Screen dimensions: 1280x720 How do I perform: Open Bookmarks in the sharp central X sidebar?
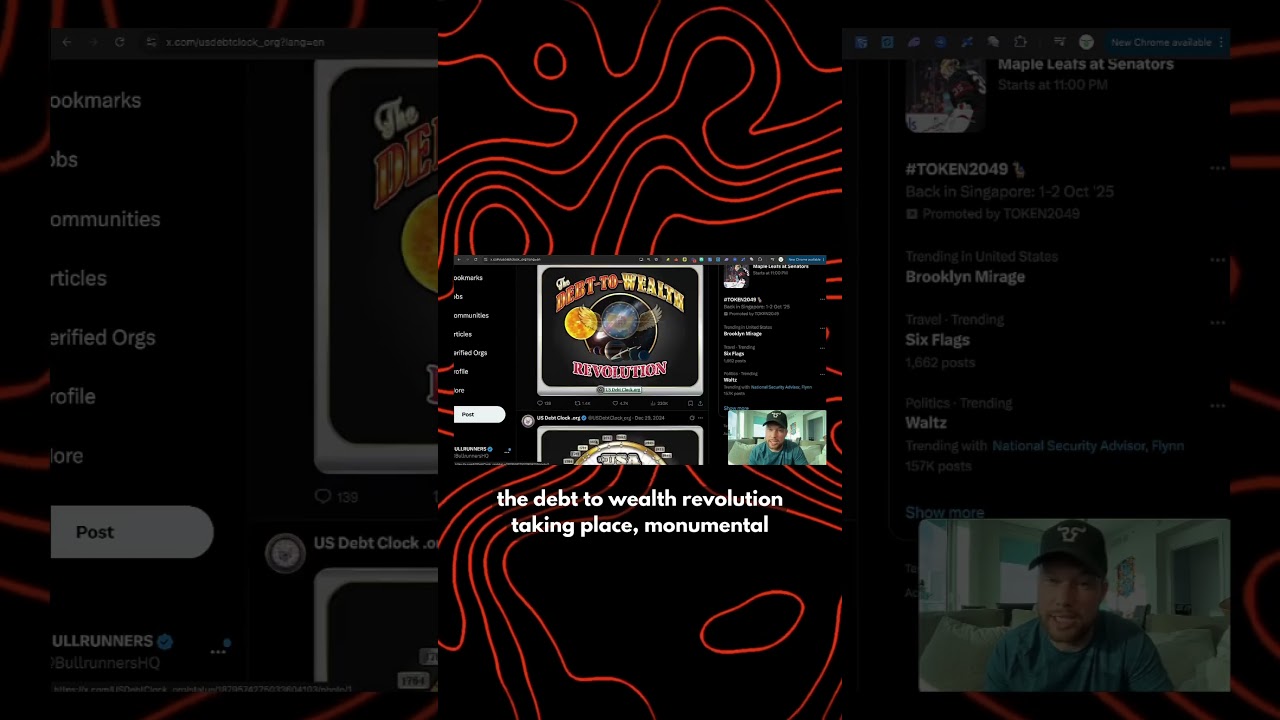tap(468, 278)
